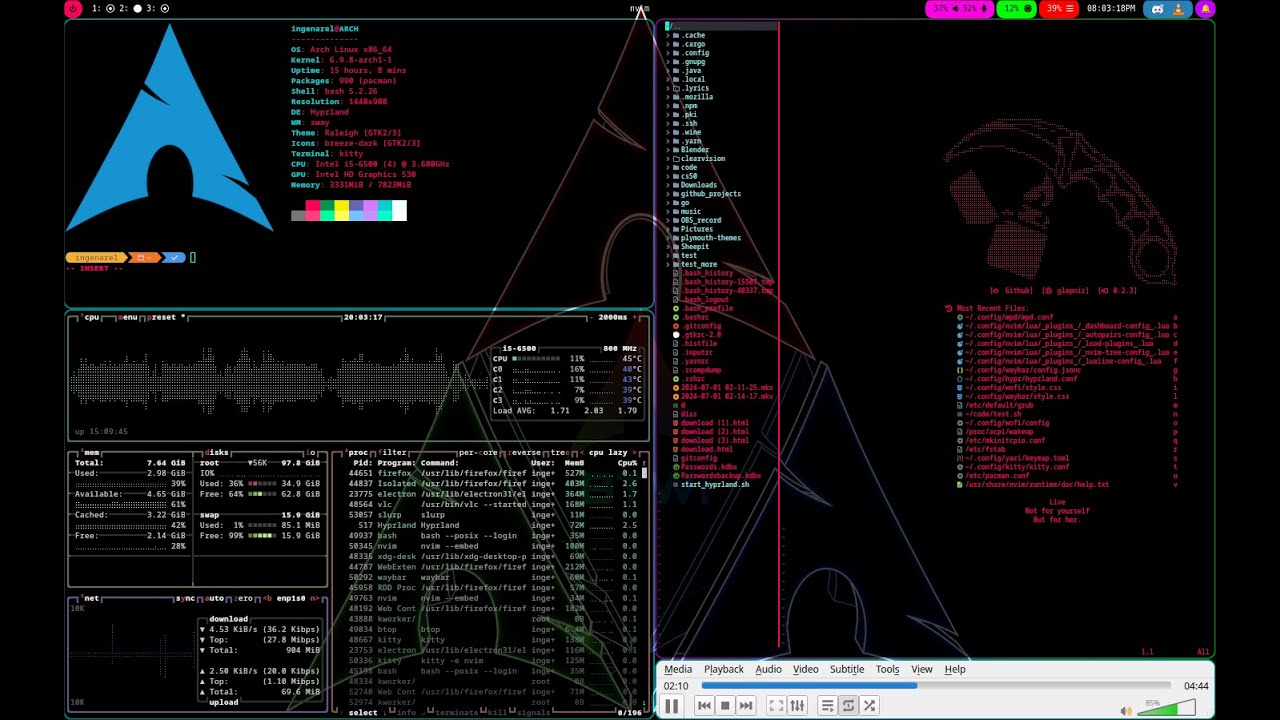Seek in the VLC progress bar

click(938, 686)
